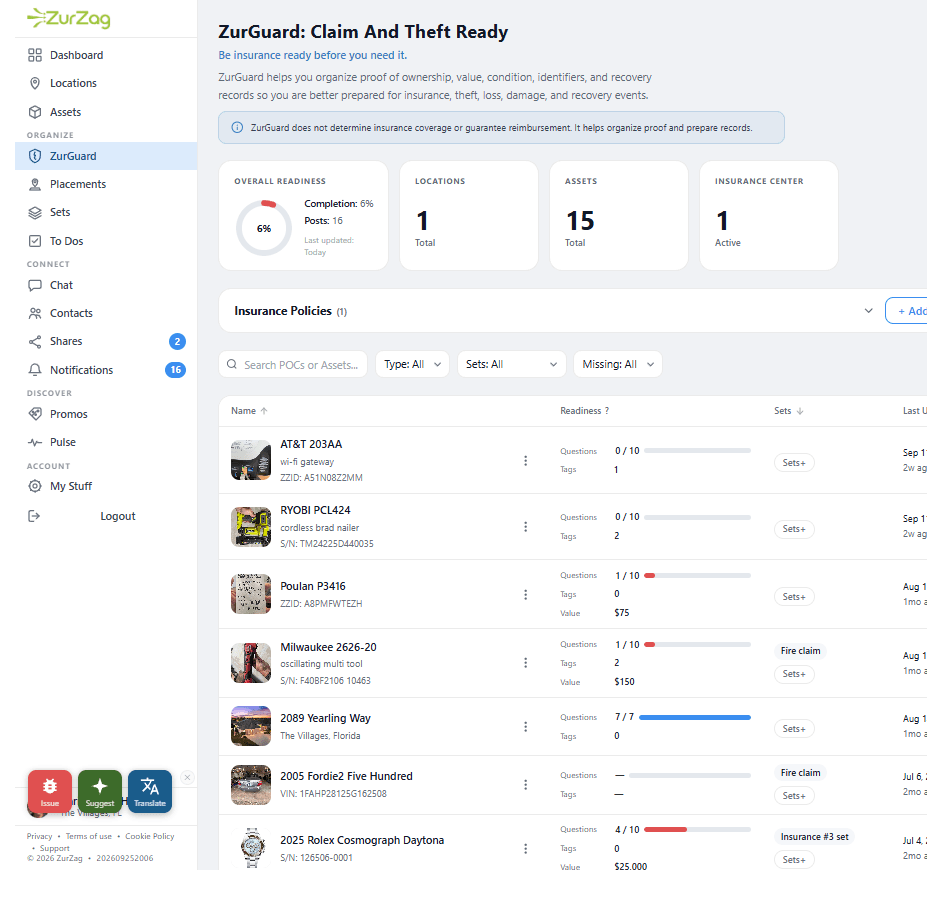
Task: Click the Insurance Center active card
Action: [x=769, y=216]
